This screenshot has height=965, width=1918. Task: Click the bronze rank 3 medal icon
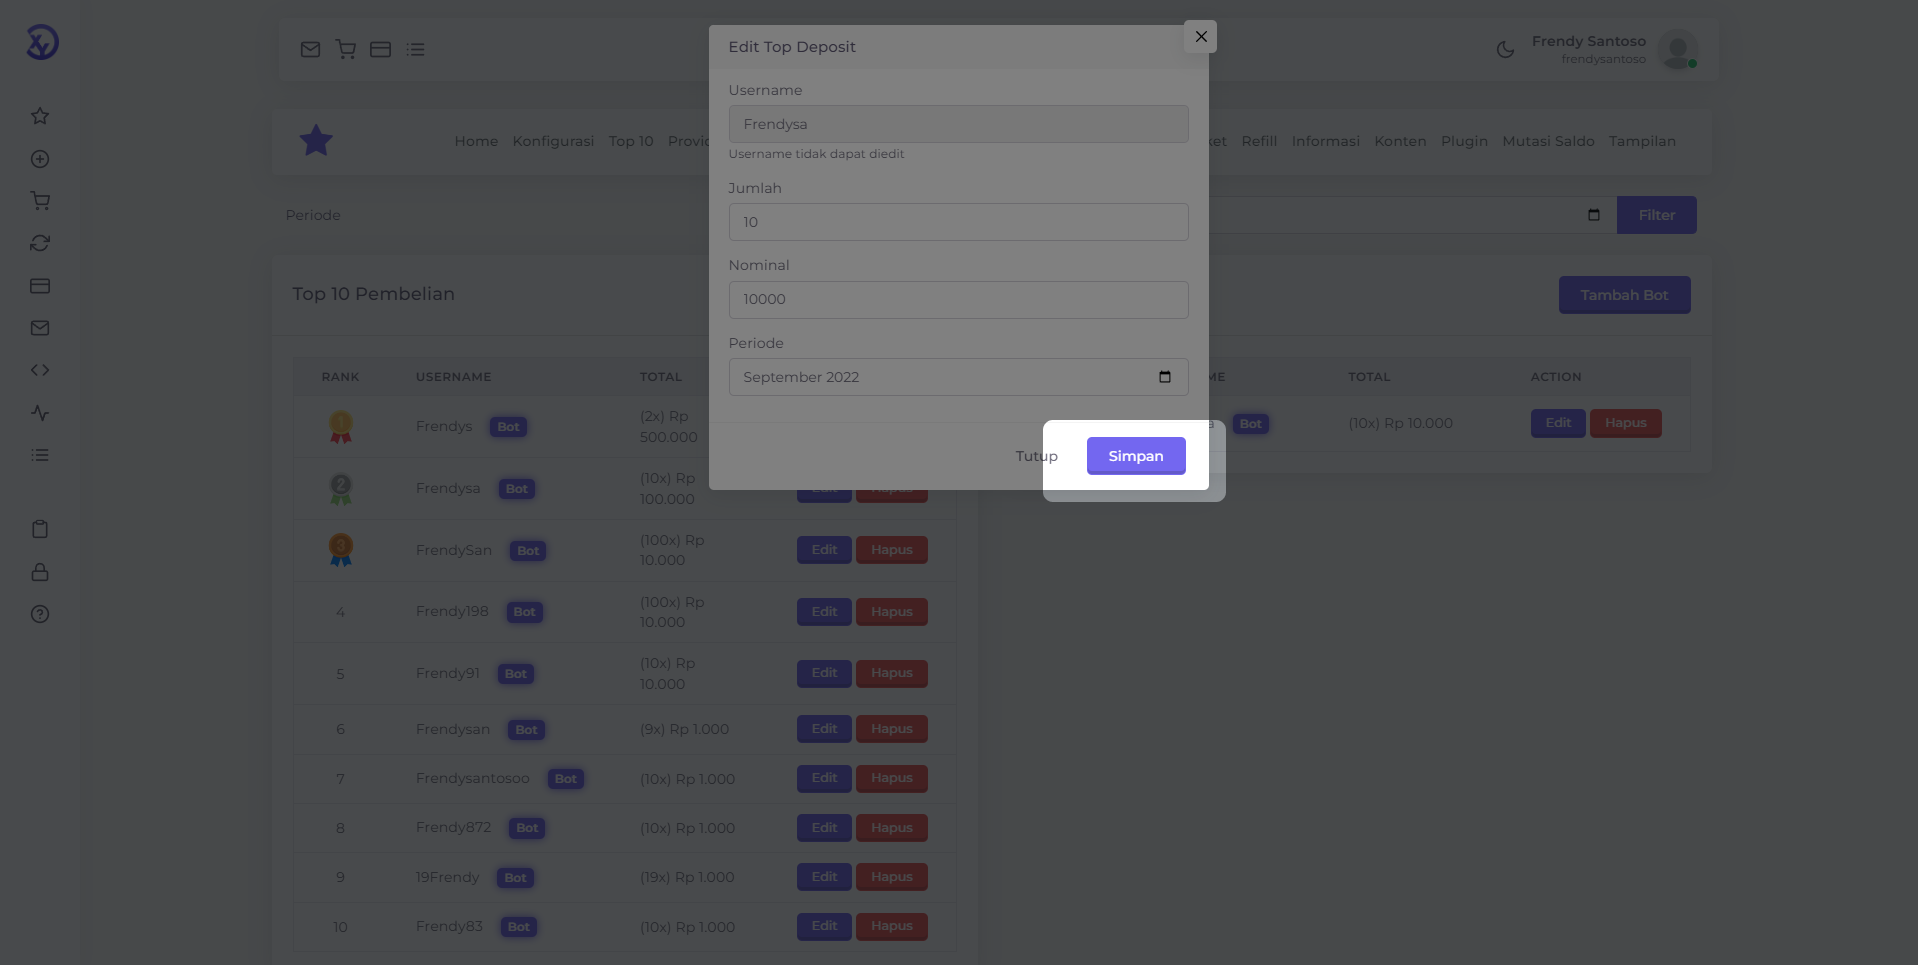pos(341,550)
